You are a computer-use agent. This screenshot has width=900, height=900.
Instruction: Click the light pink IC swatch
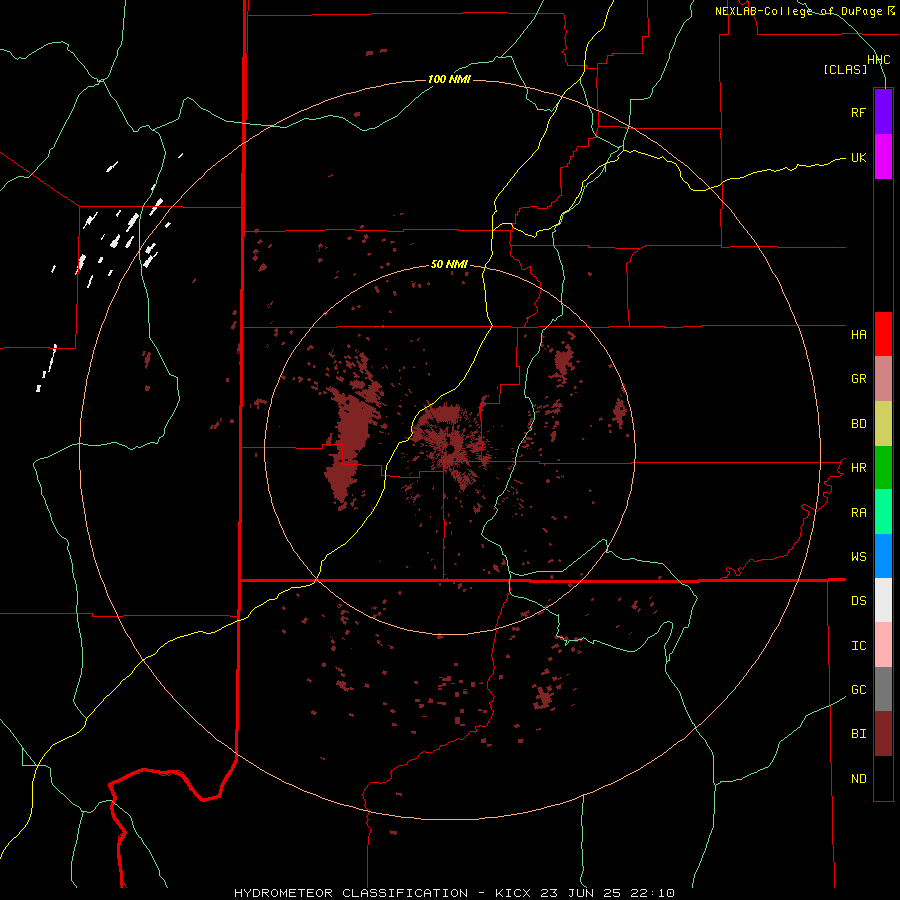883,645
